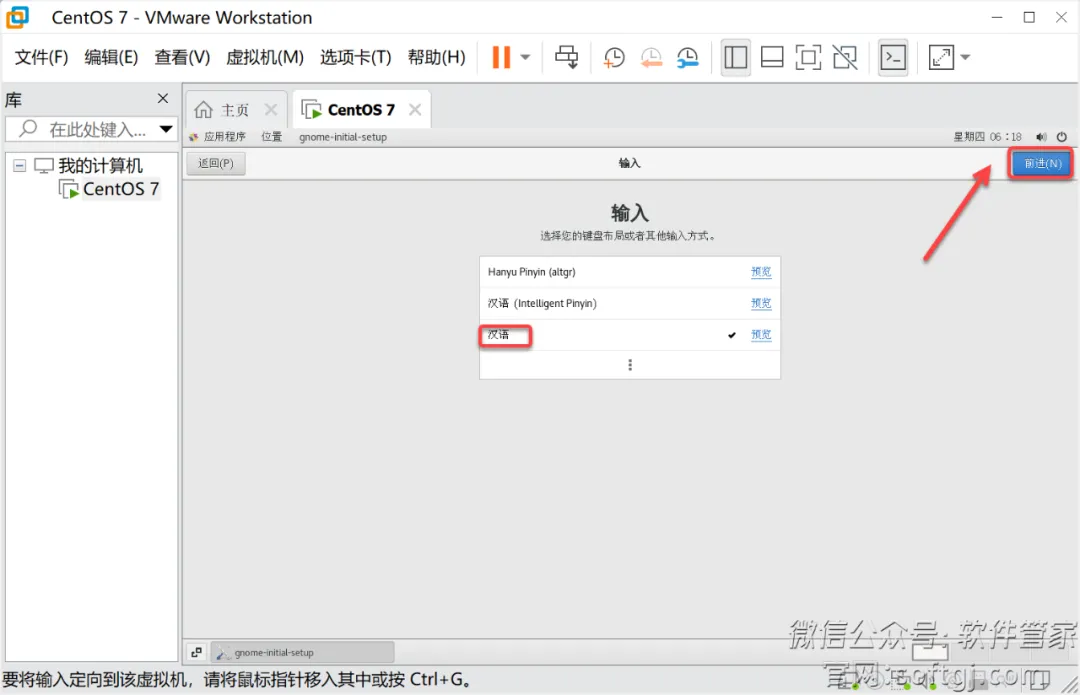1080x695 pixels.
Task: Click the library search input field
Action: point(90,129)
